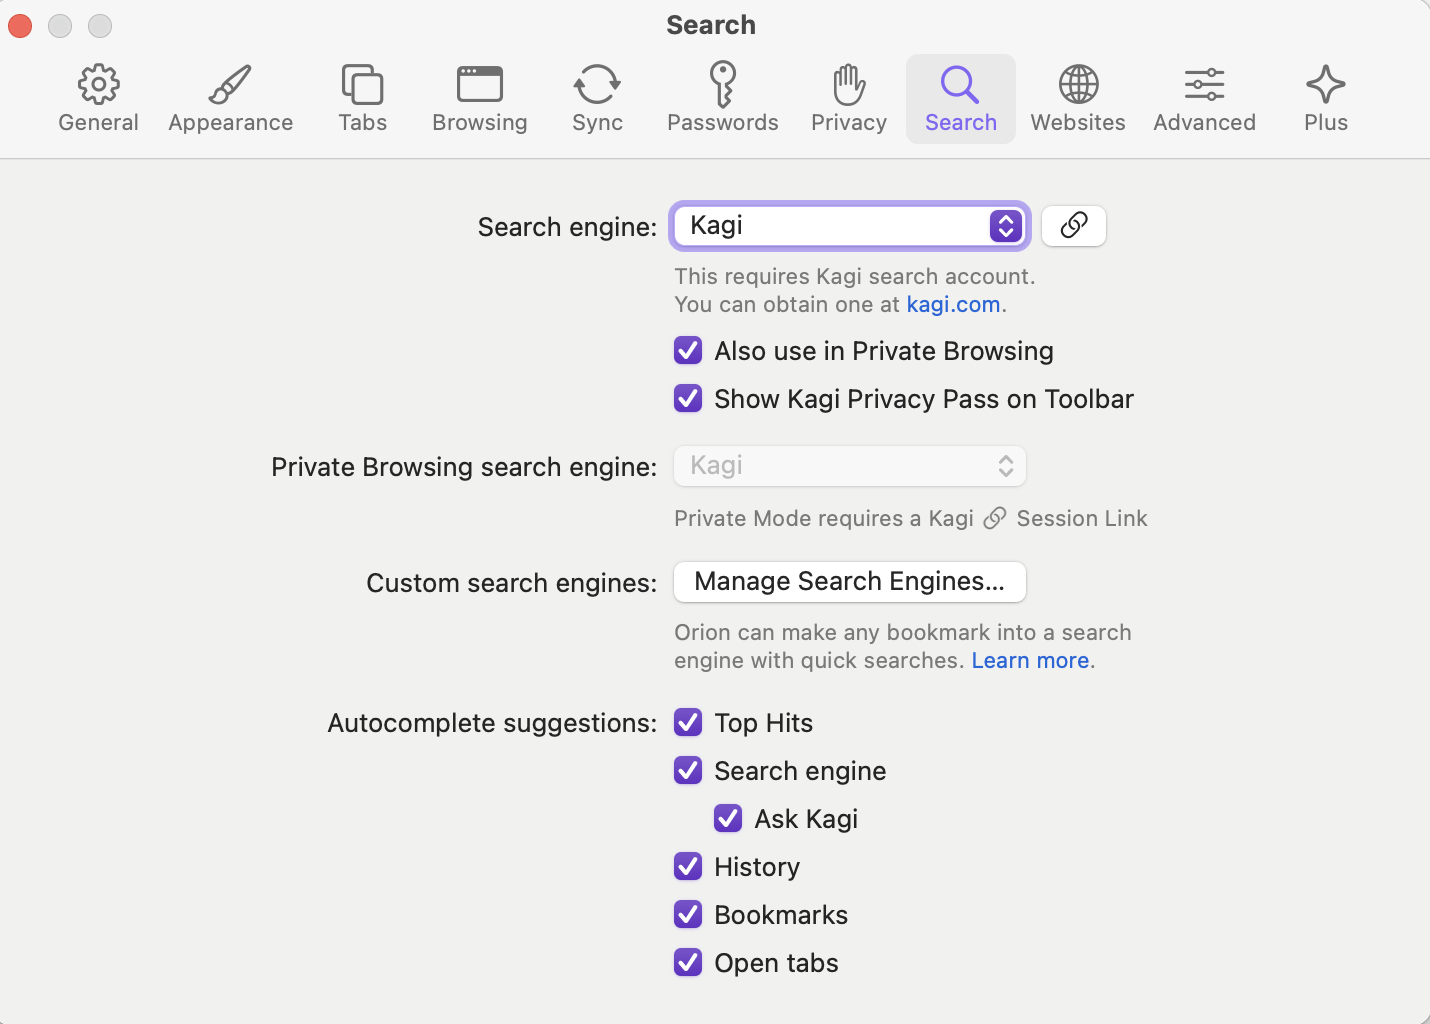Open Appearance settings with the paintbrush icon

(230, 99)
